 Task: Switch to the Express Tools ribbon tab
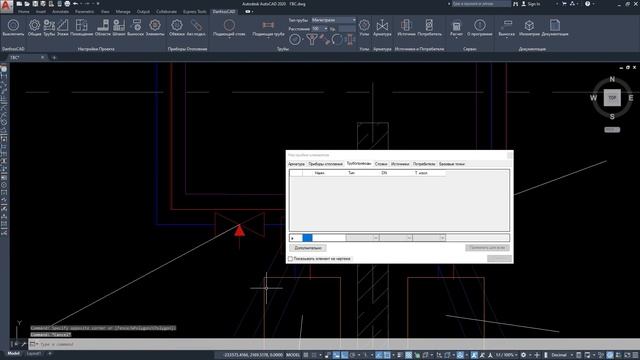194,11
